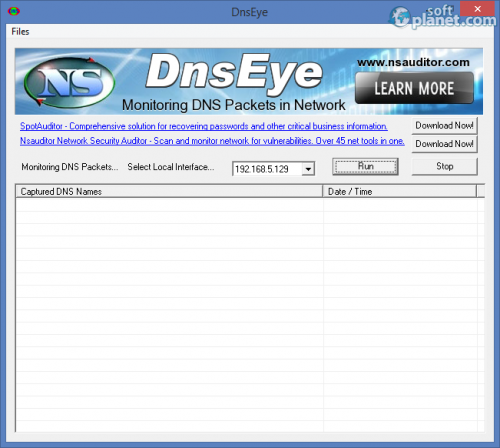
Task: Open the Nsauditor Network Security Auditor link
Action: click(212, 141)
